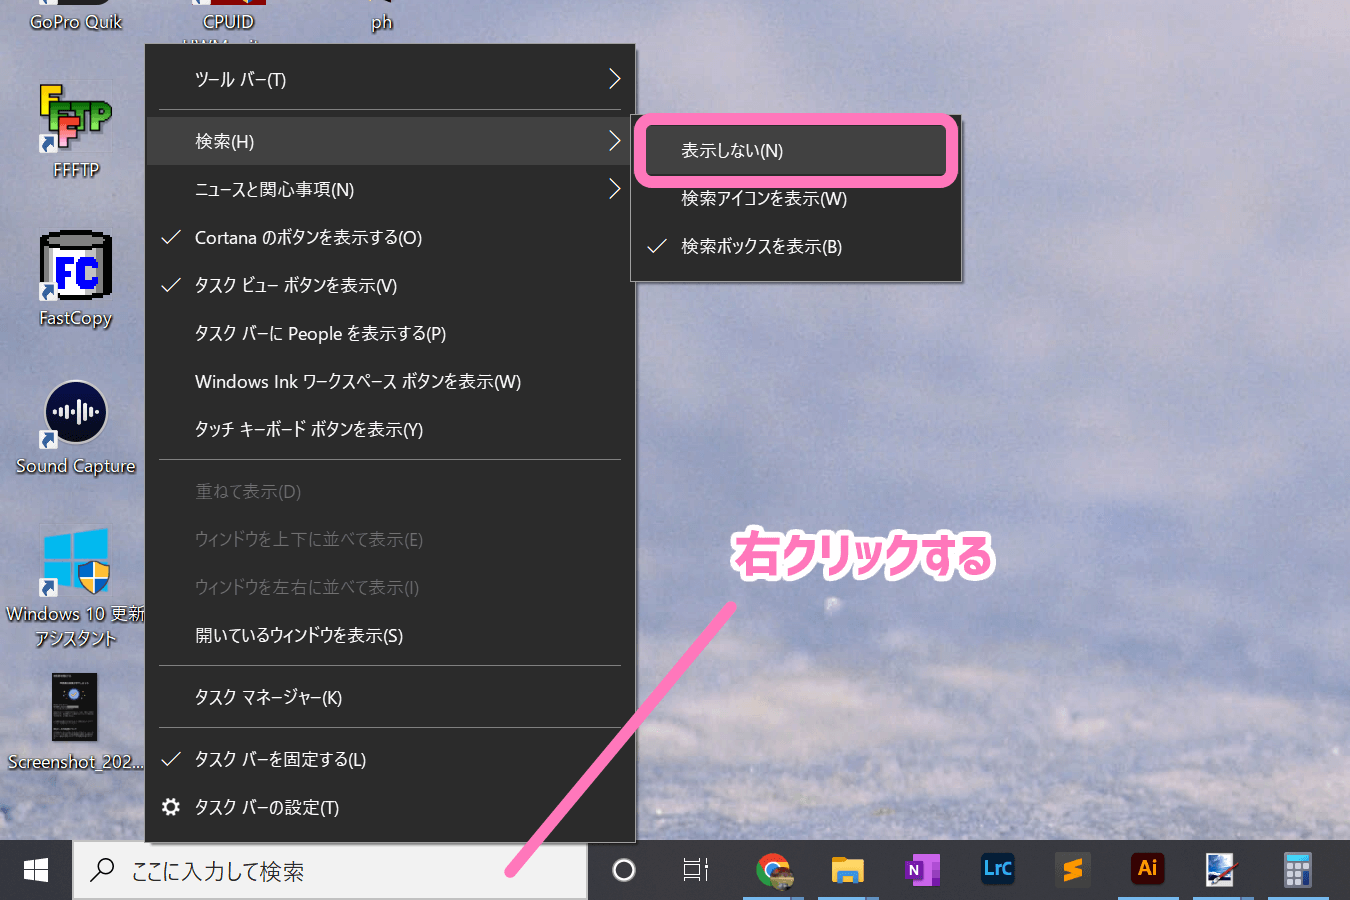Click the Sublime Text taskbar icon
The image size is (1350, 900).
point(1072,870)
